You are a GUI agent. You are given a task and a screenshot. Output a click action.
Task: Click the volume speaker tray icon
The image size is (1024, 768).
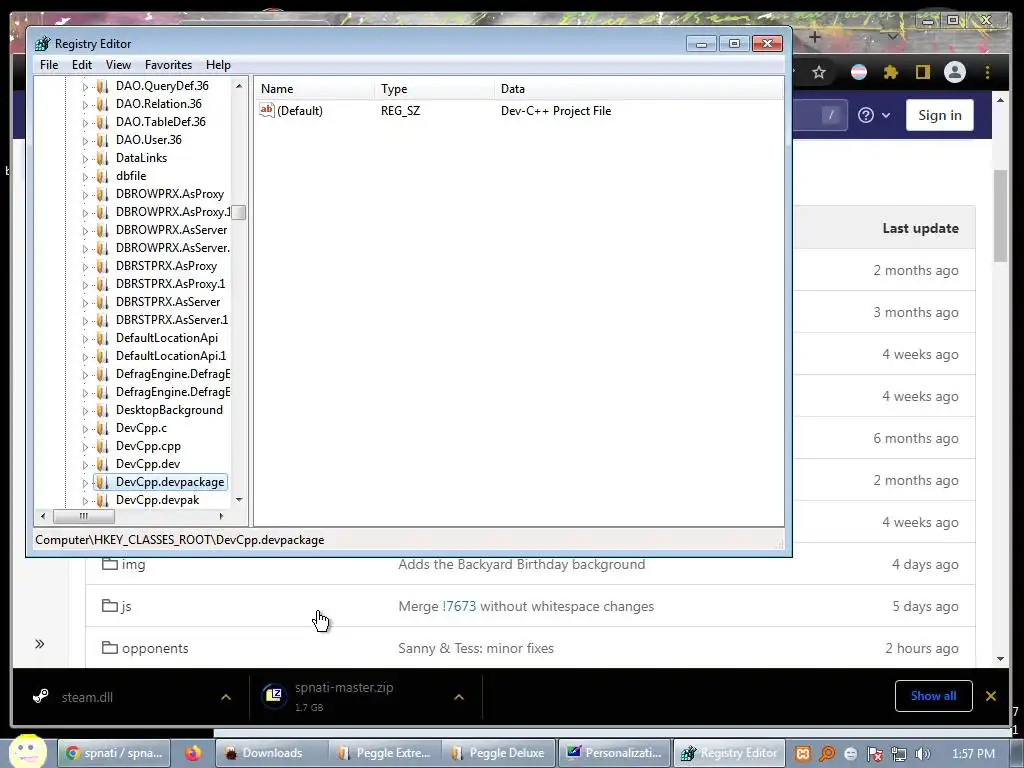coord(922,754)
